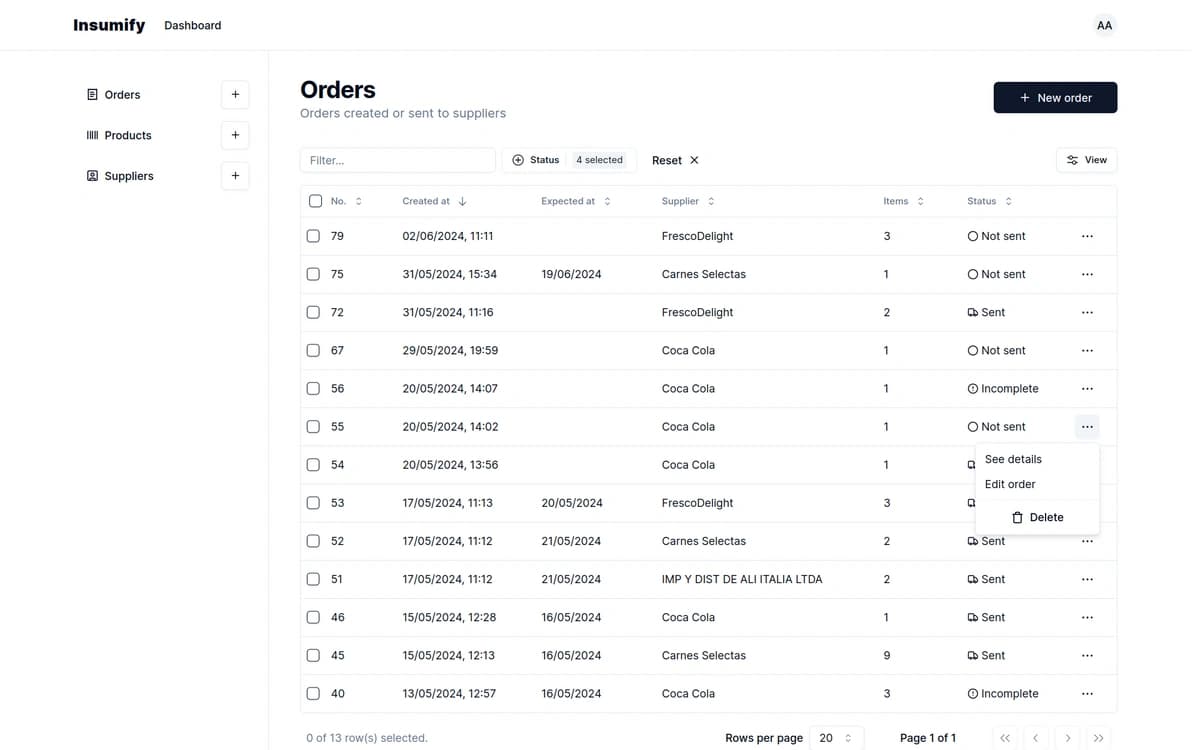Viewport: 1200px width, 750px height.
Task: Click the Not sent status of order 67
Action: 996,350
